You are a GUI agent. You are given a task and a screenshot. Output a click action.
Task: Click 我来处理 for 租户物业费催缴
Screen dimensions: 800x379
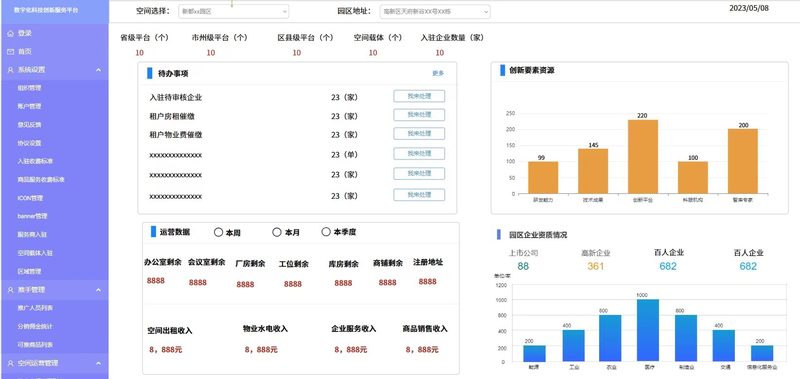(x=419, y=134)
